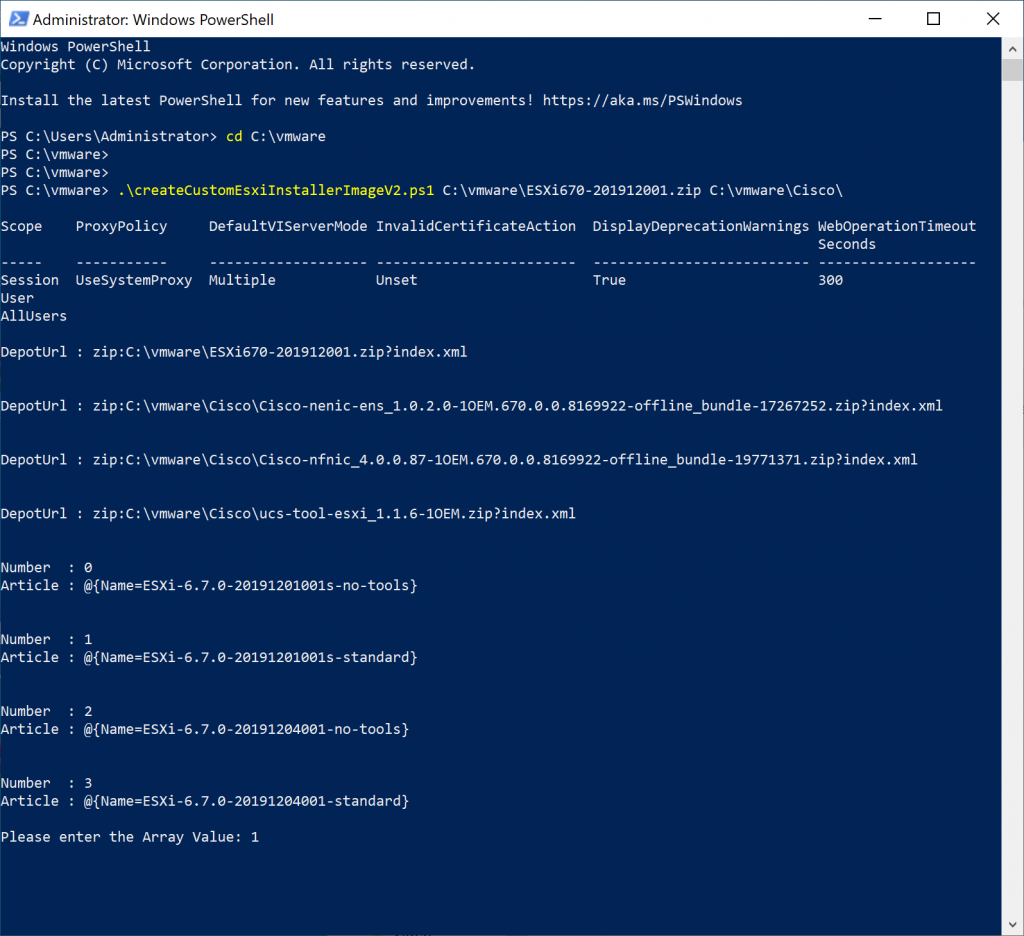
Task: Click the 'Unset' certificate action value
Action: coord(396,280)
